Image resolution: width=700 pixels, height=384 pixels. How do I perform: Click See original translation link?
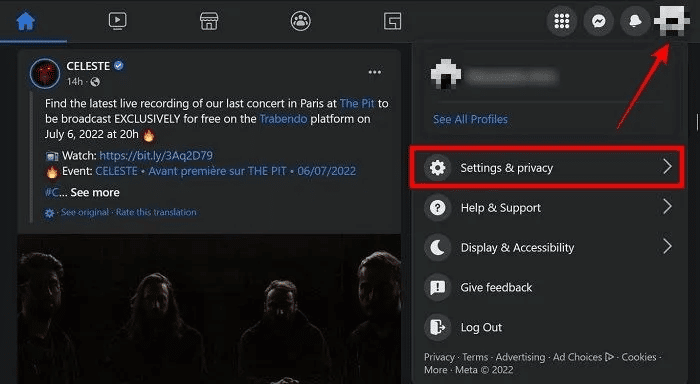point(84,212)
